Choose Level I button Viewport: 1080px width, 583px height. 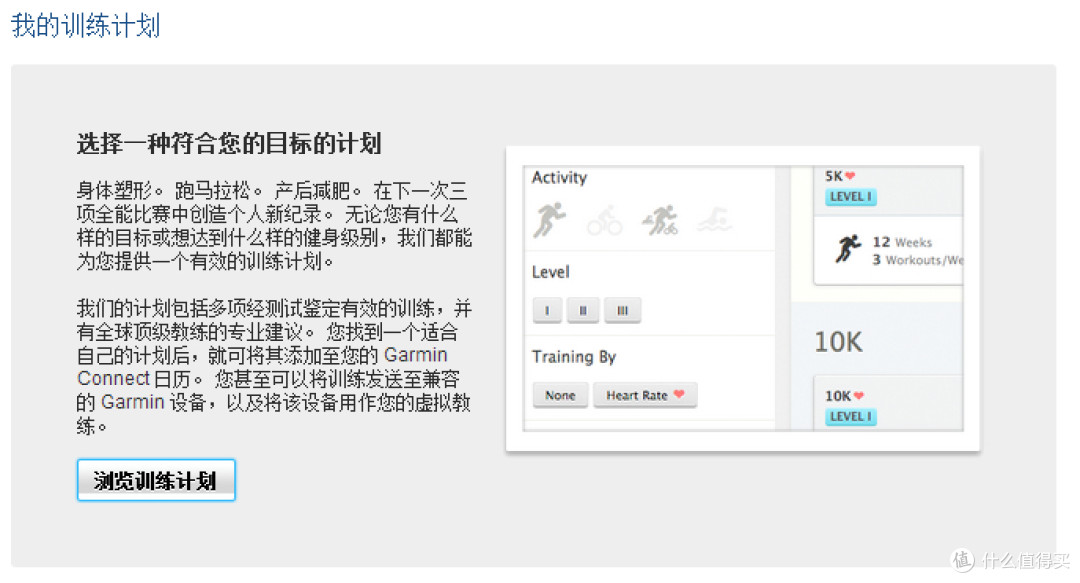(x=548, y=311)
